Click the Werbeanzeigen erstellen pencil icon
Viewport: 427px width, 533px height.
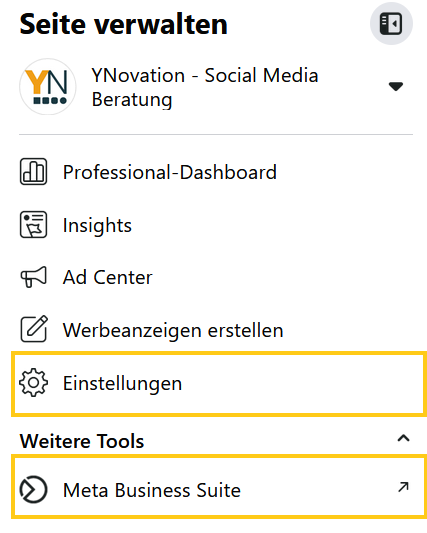34,329
